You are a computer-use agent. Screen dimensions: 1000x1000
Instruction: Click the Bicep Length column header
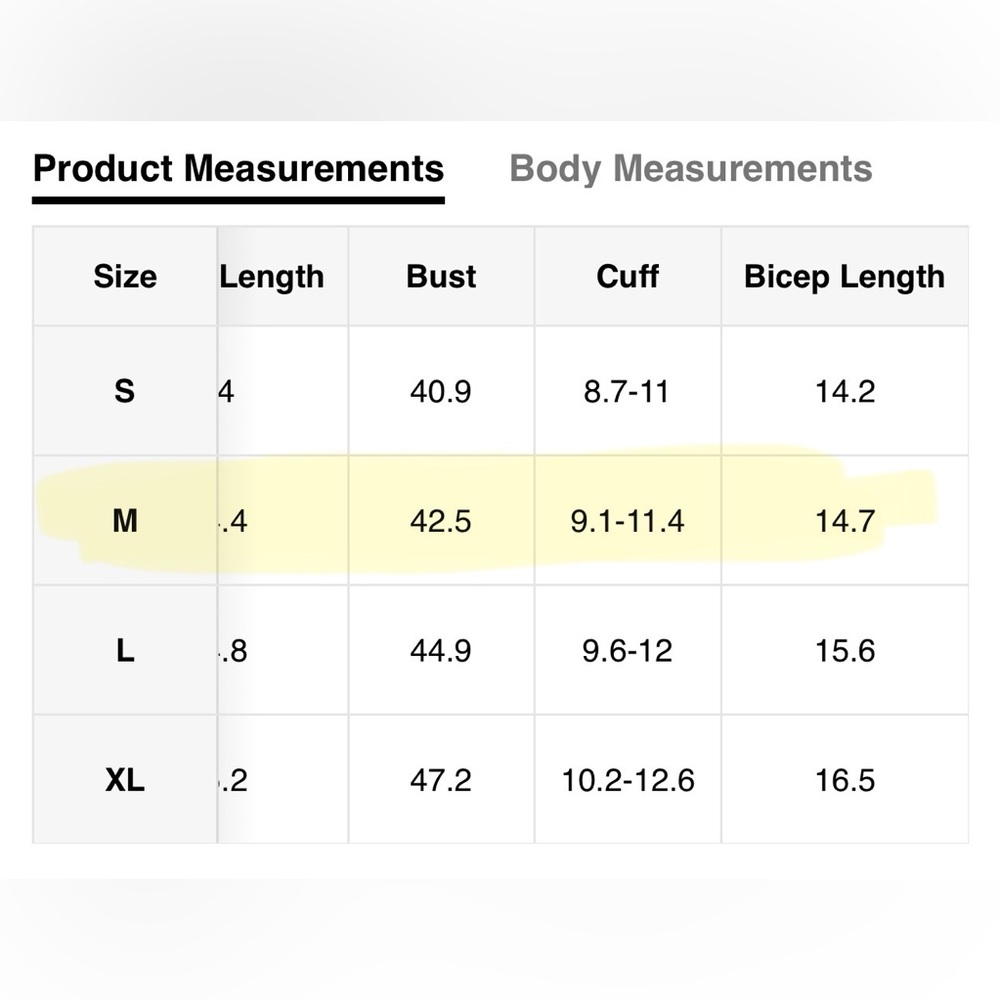coord(844,277)
